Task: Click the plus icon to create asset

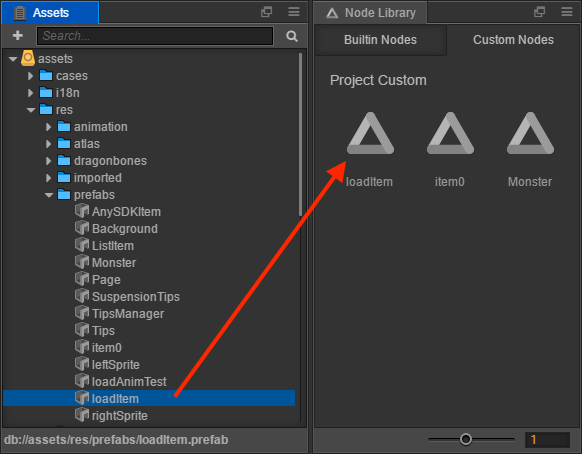Action: (x=17, y=36)
